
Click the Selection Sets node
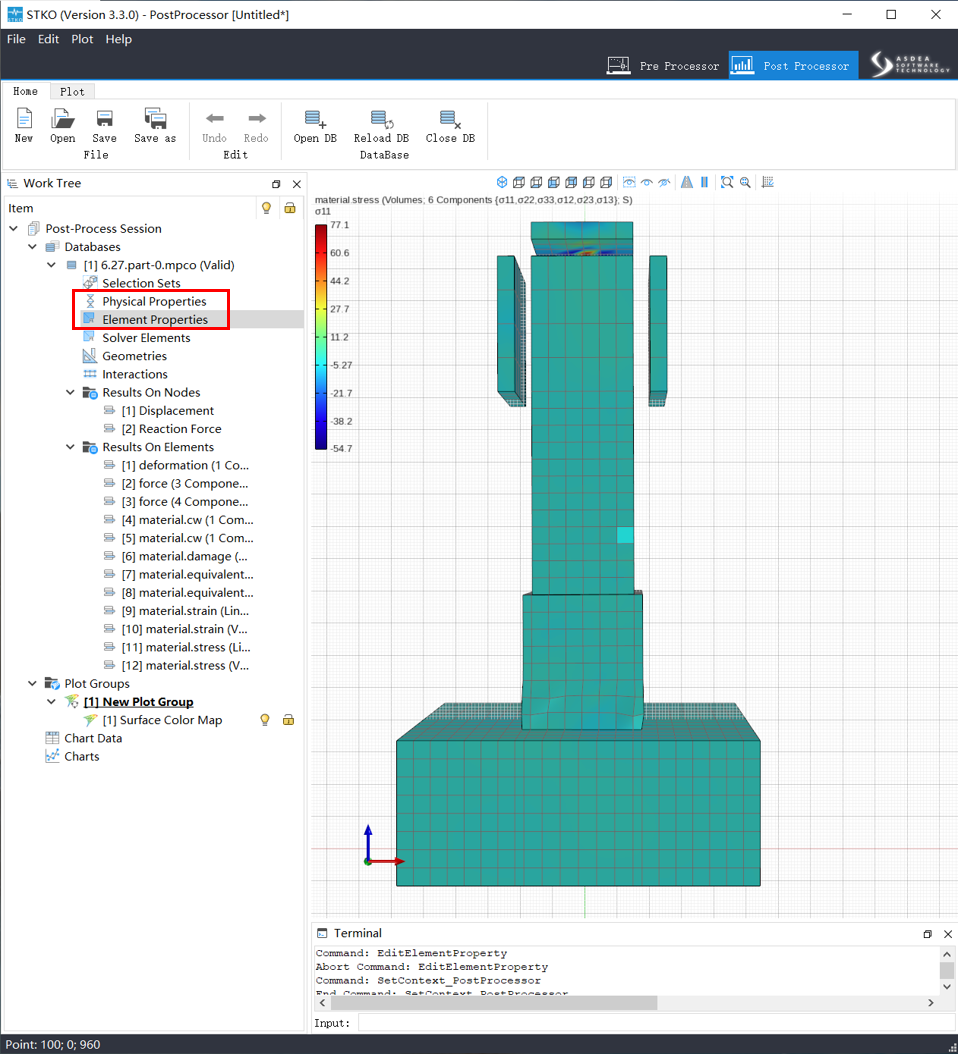[141, 283]
